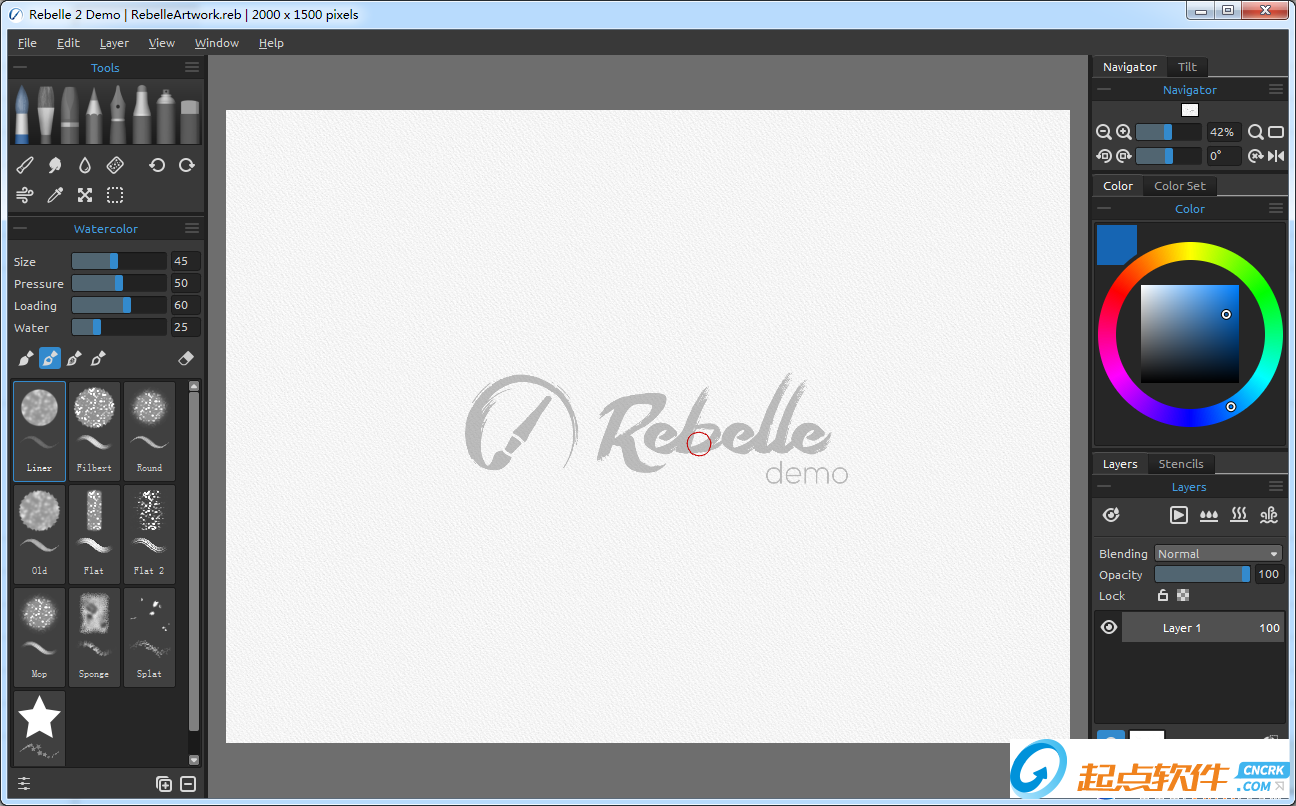Select the Filbert brush preset
This screenshot has width=1296, height=806.
pos(94,431)
